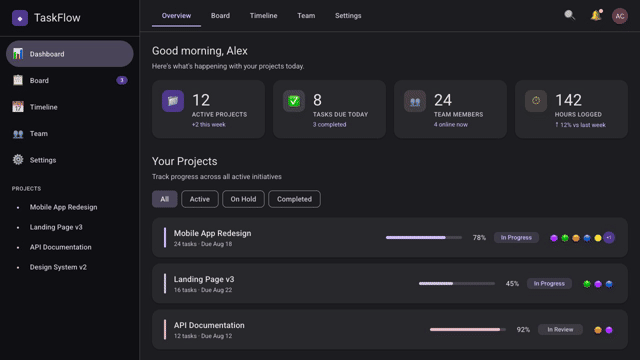Click the '4 online now' text
This screenshot has width=640, height=360.
451,124
